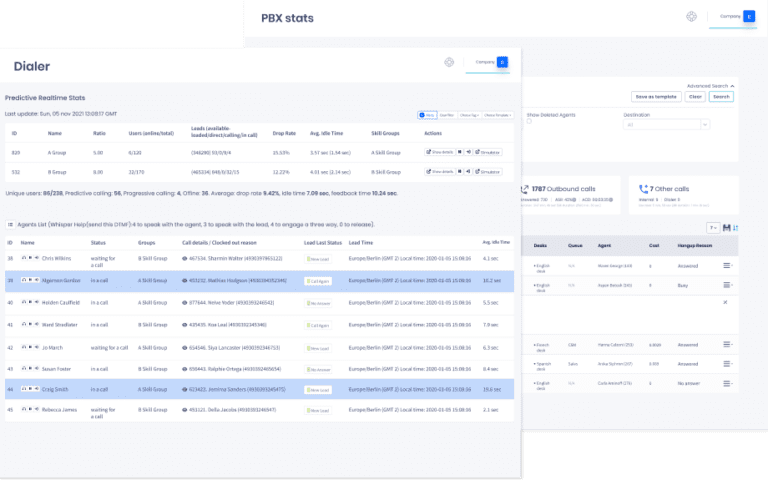768x480 pixels.
Task: Expand the Choose Template dropdown
Action: (497, 115)
